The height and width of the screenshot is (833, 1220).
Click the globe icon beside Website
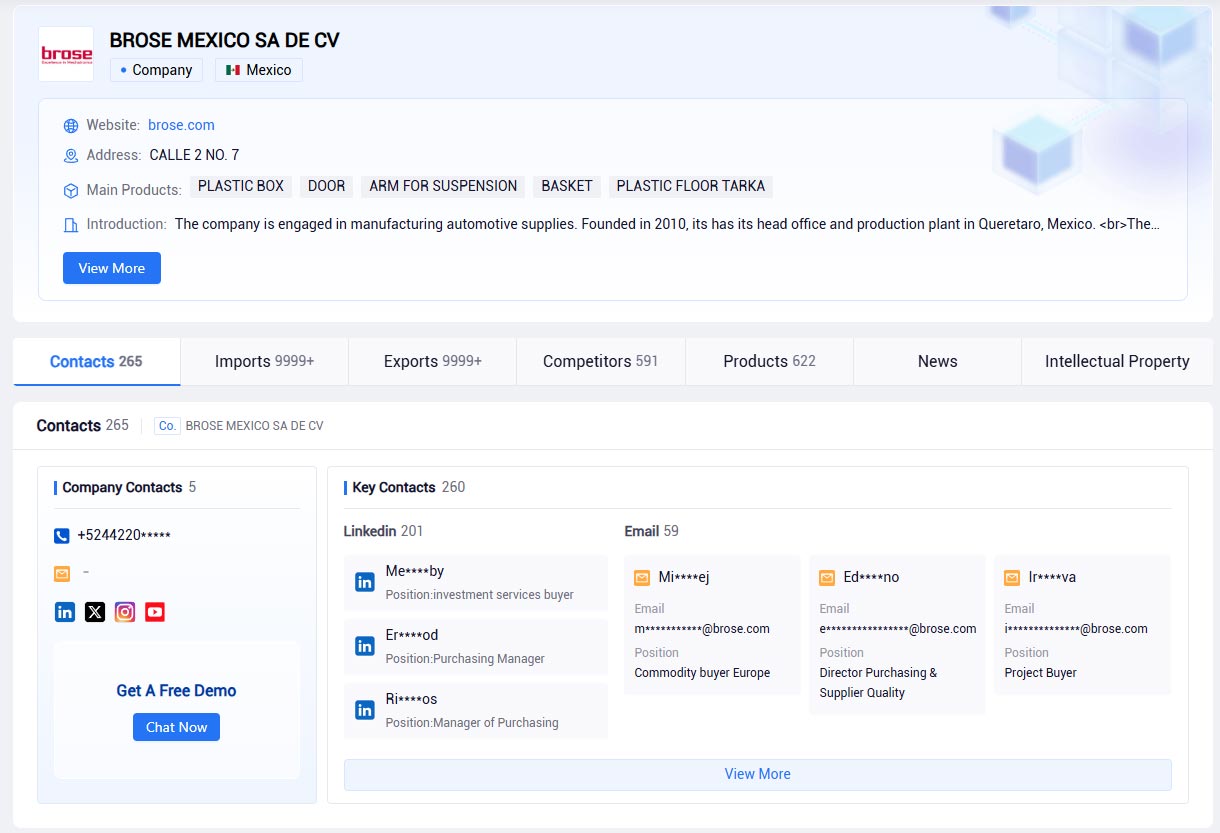(x=71, y=126)
